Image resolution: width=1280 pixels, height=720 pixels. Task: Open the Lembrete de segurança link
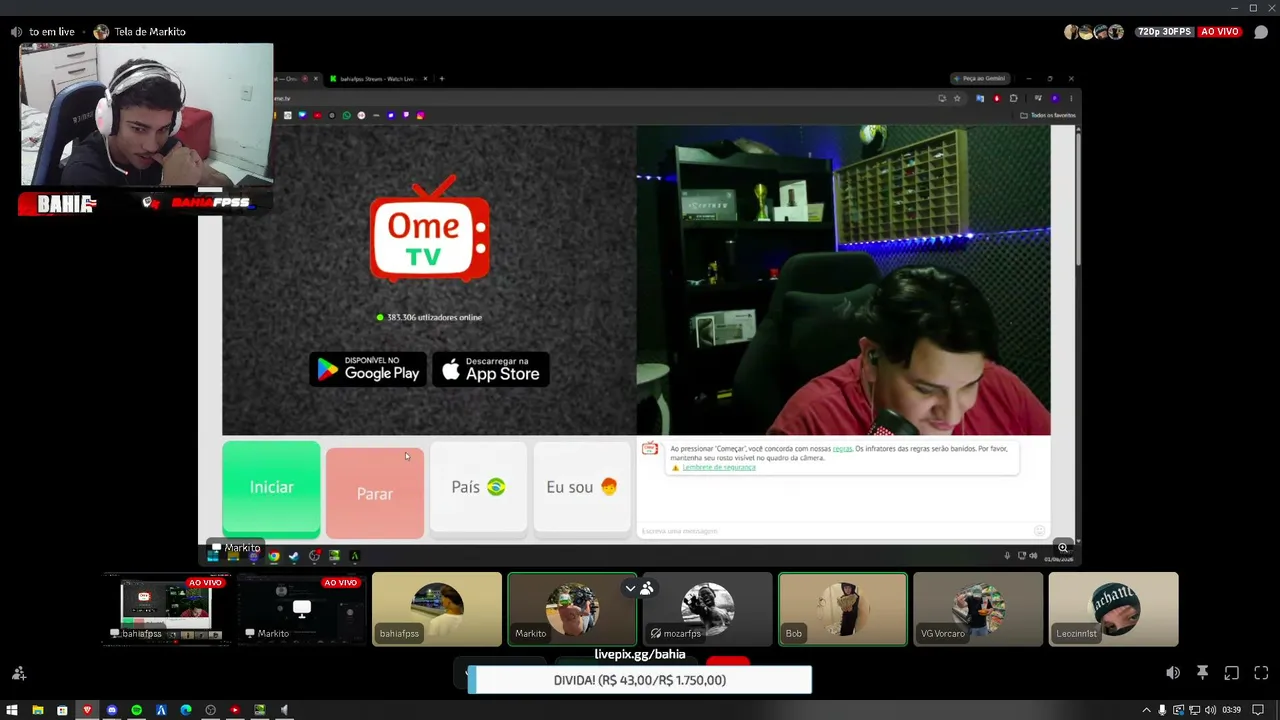point(718,467)
